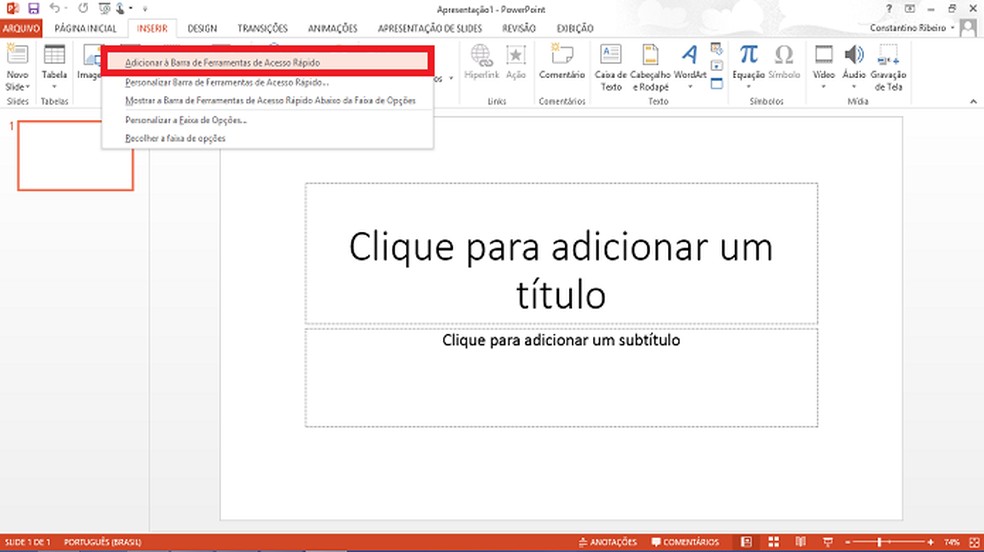Switch to Reading view
The width and height of the screenshot is (984, 552).
(801, 542)
